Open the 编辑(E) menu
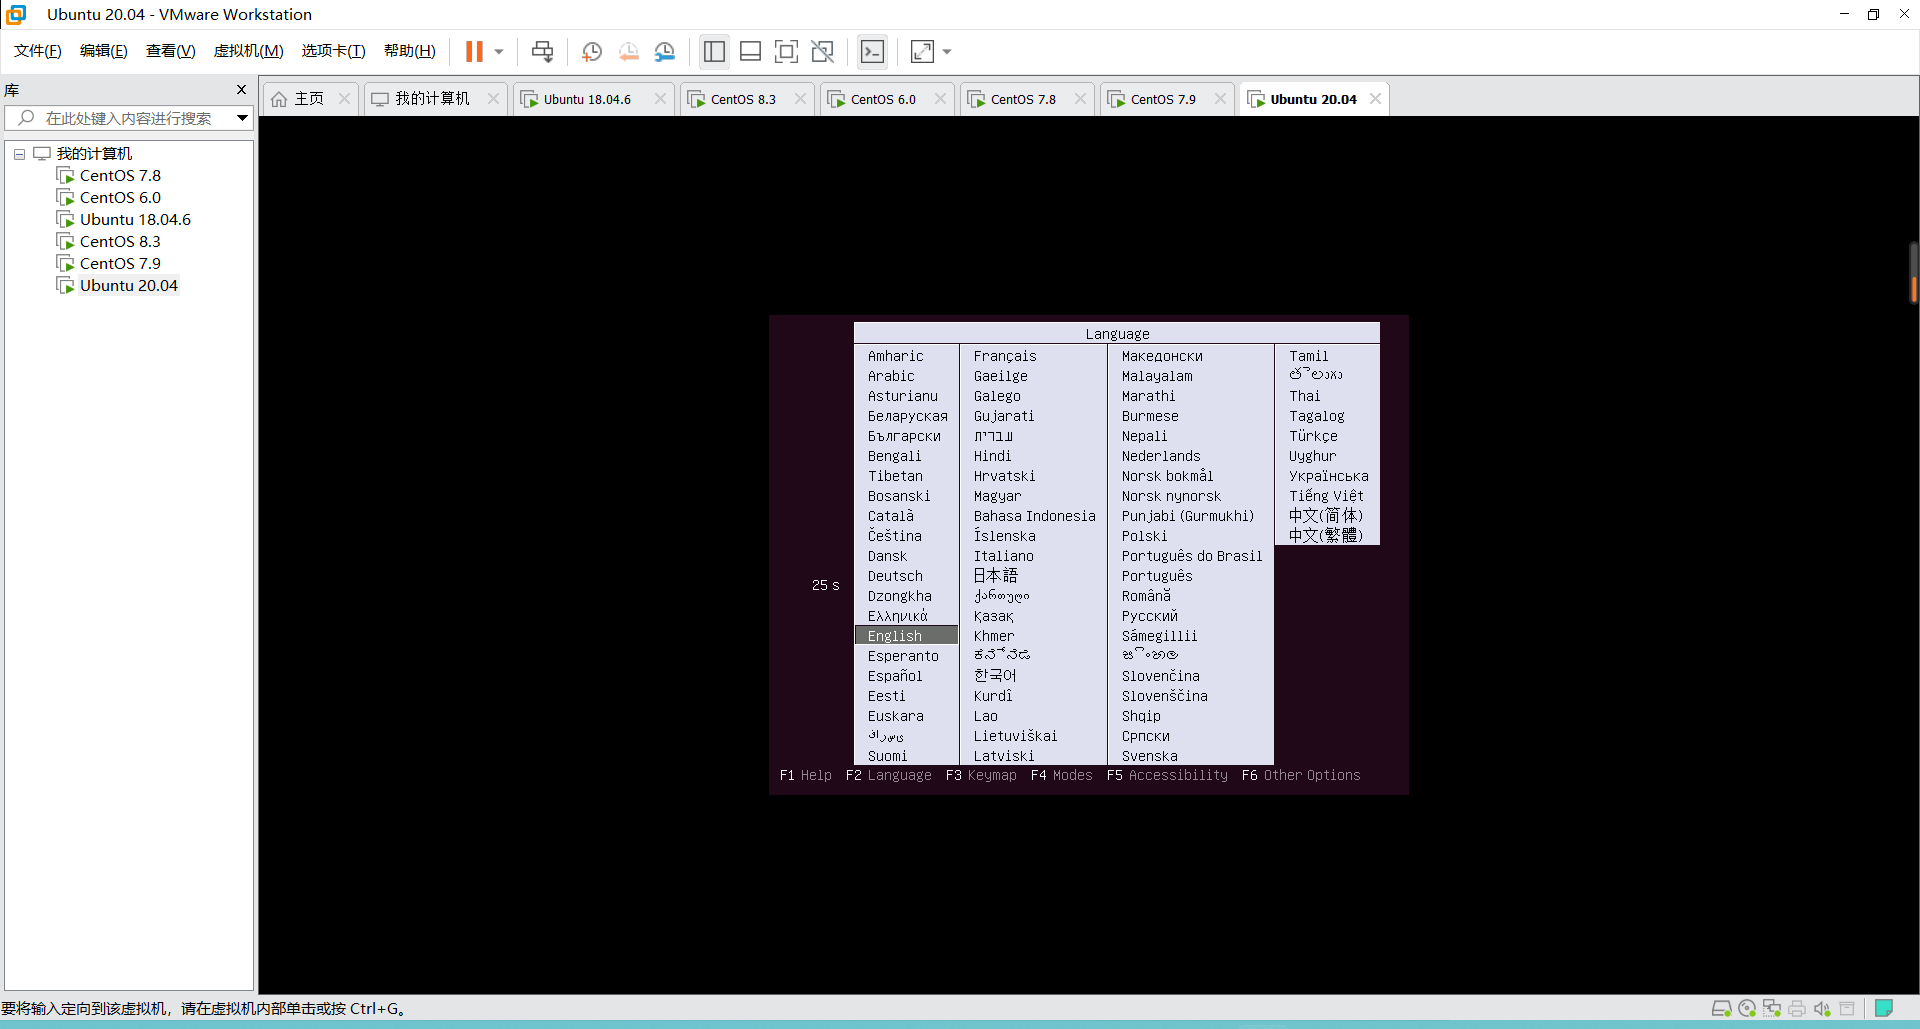1920x1029 pixels. click(104, 51)
